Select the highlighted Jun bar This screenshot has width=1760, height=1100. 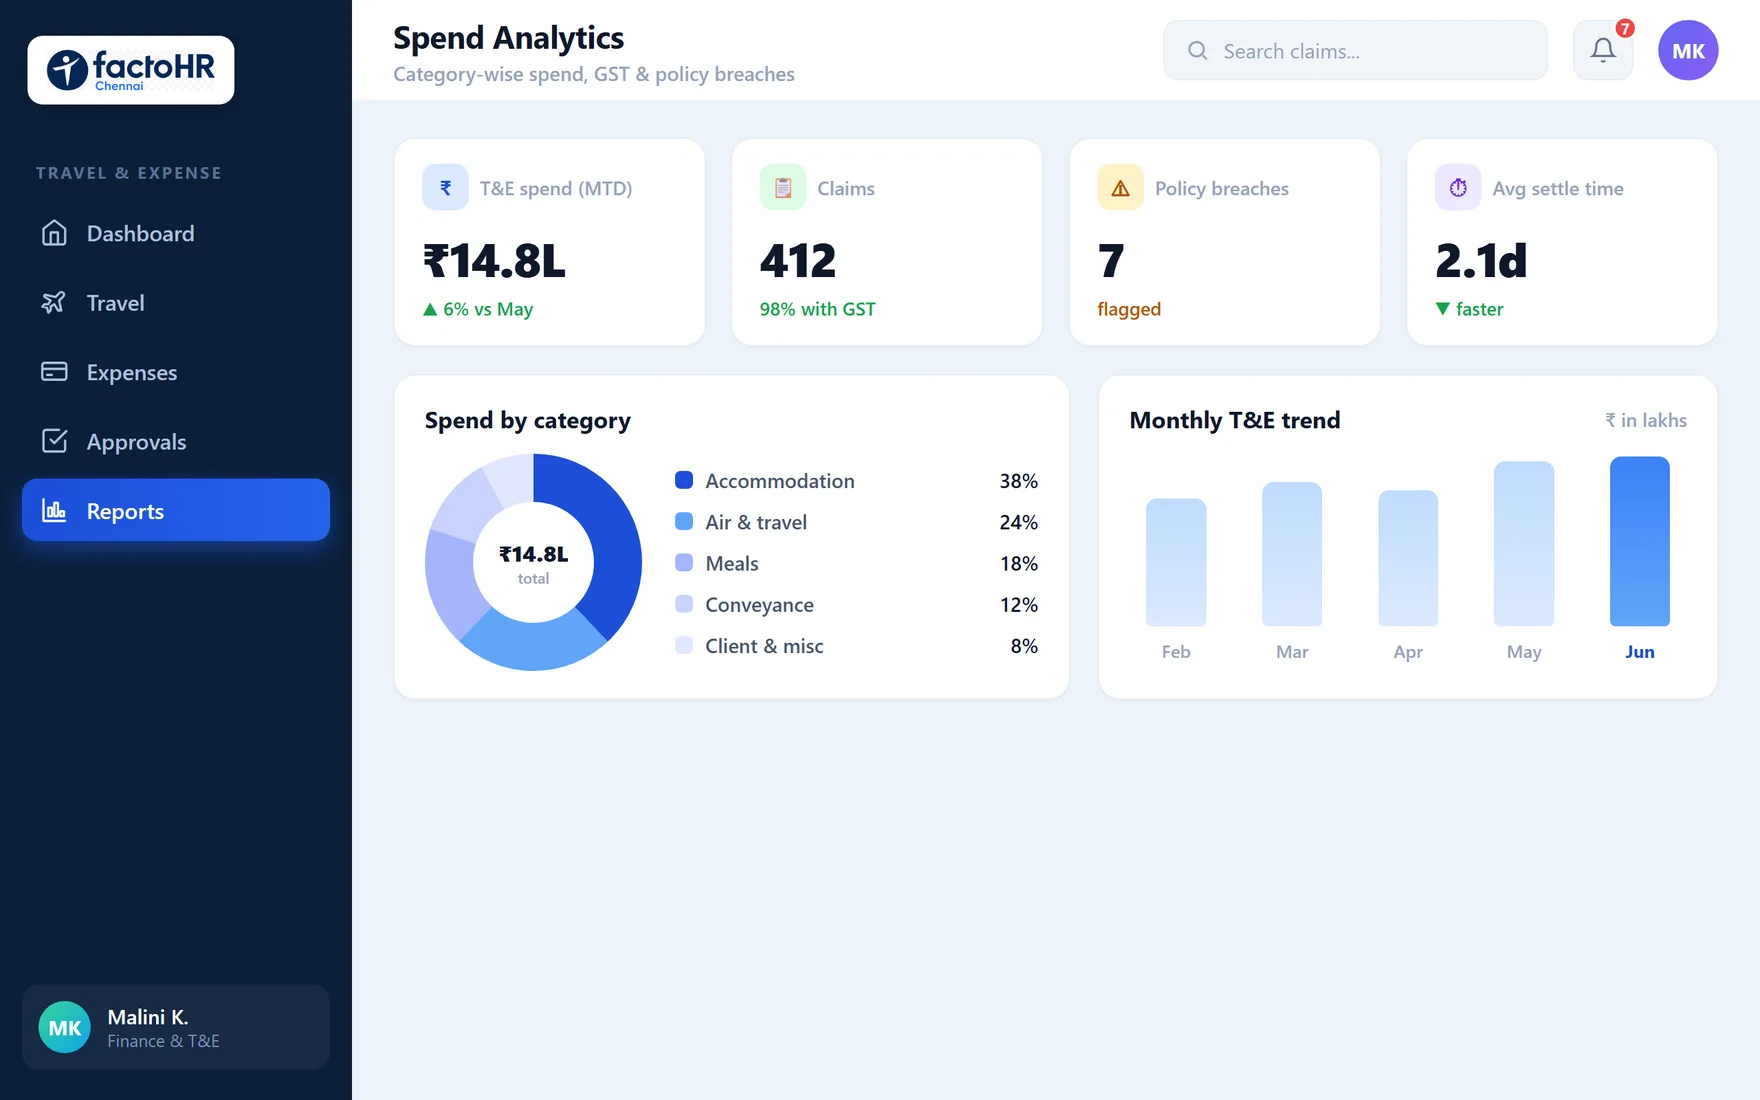[1640, 541]
